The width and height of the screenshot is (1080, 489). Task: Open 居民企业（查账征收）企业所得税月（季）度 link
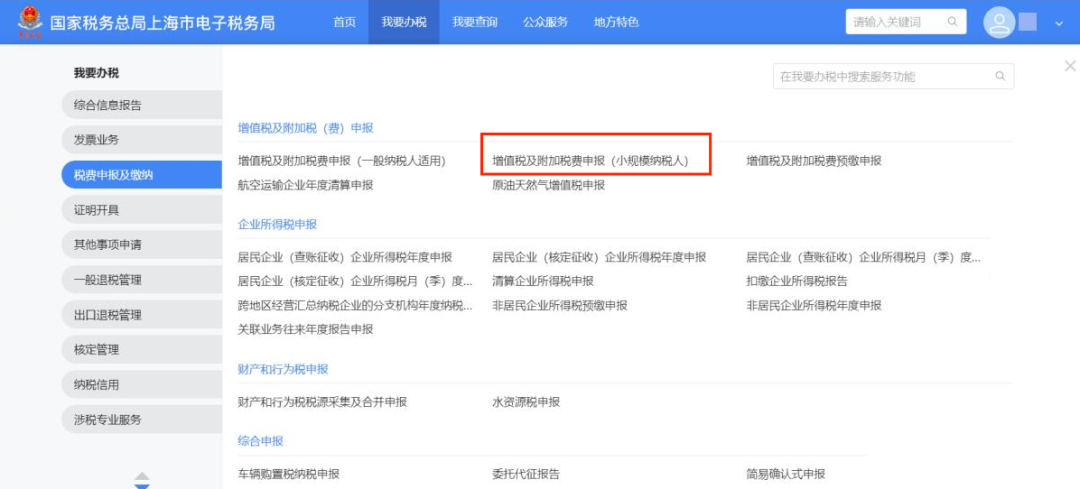point(864,258)
